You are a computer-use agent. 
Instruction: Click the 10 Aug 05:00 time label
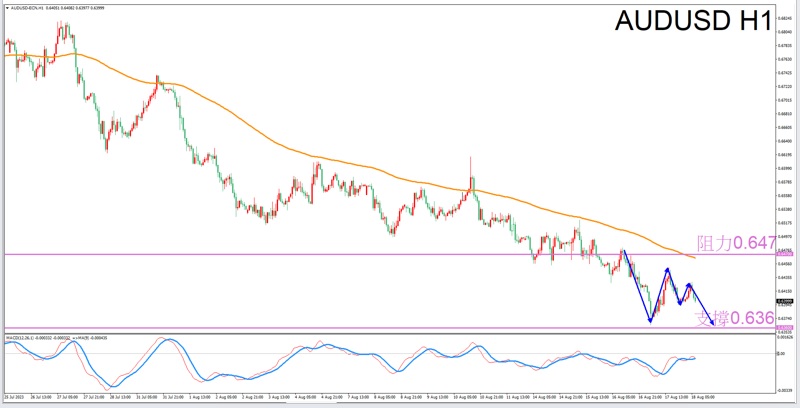(465, 397)
